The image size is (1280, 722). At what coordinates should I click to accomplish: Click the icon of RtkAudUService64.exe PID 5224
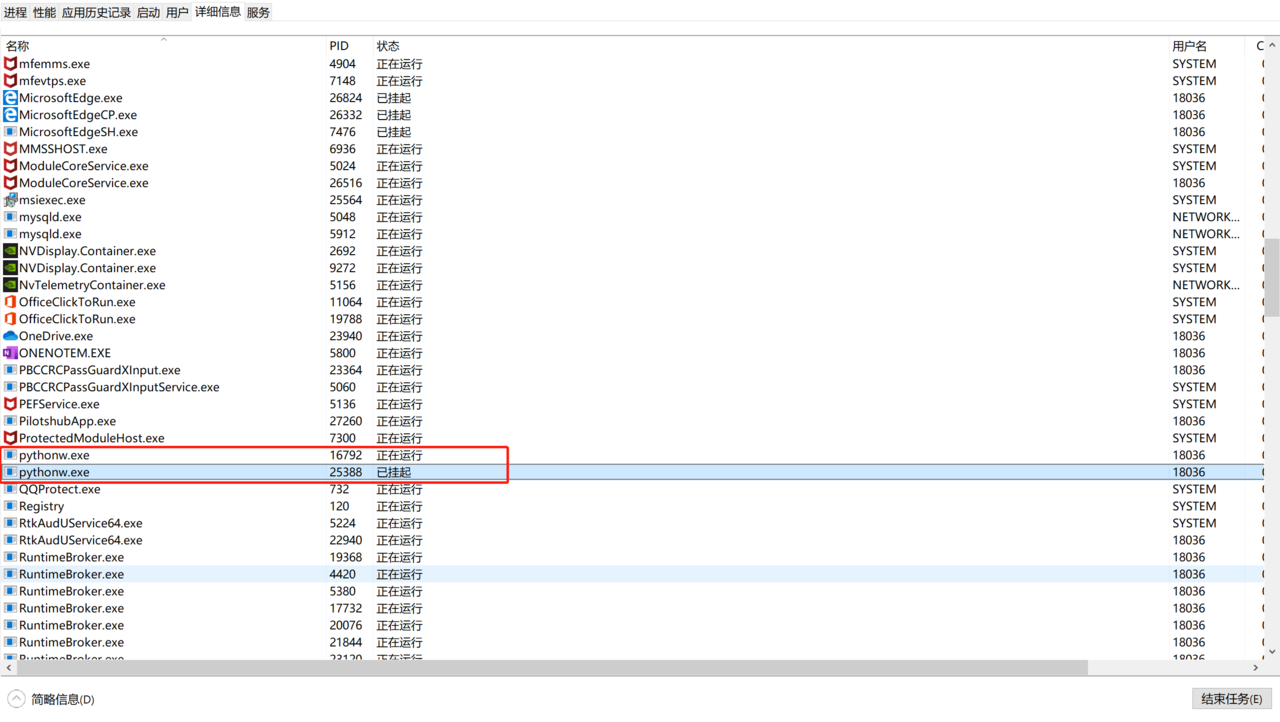click(x=10, y=523)
